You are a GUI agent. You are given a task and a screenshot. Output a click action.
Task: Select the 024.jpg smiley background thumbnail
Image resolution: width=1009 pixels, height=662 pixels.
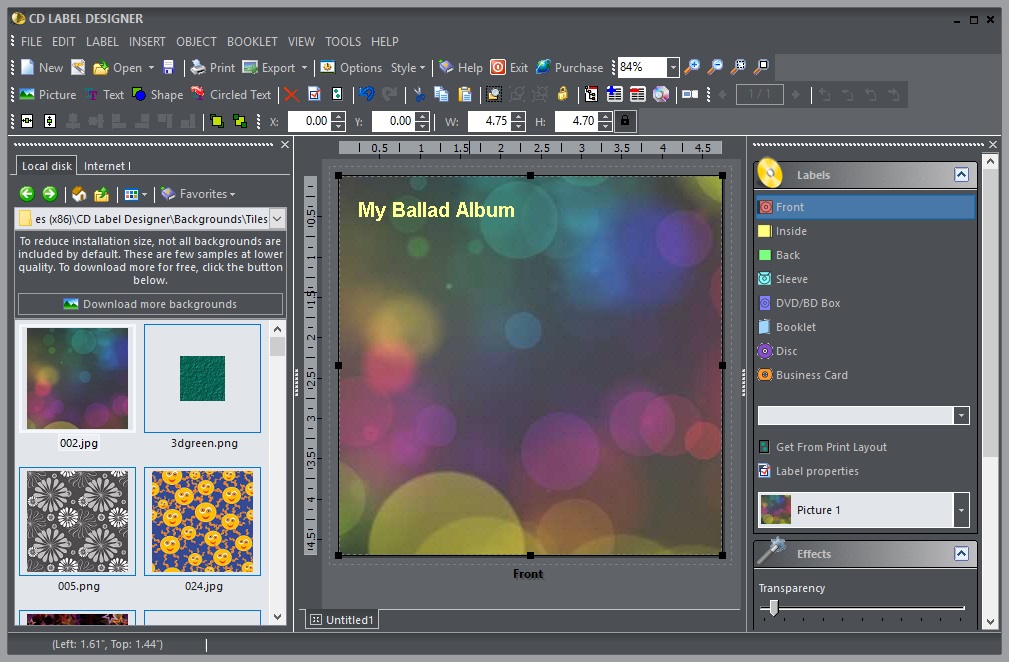(x=203, y=521)
